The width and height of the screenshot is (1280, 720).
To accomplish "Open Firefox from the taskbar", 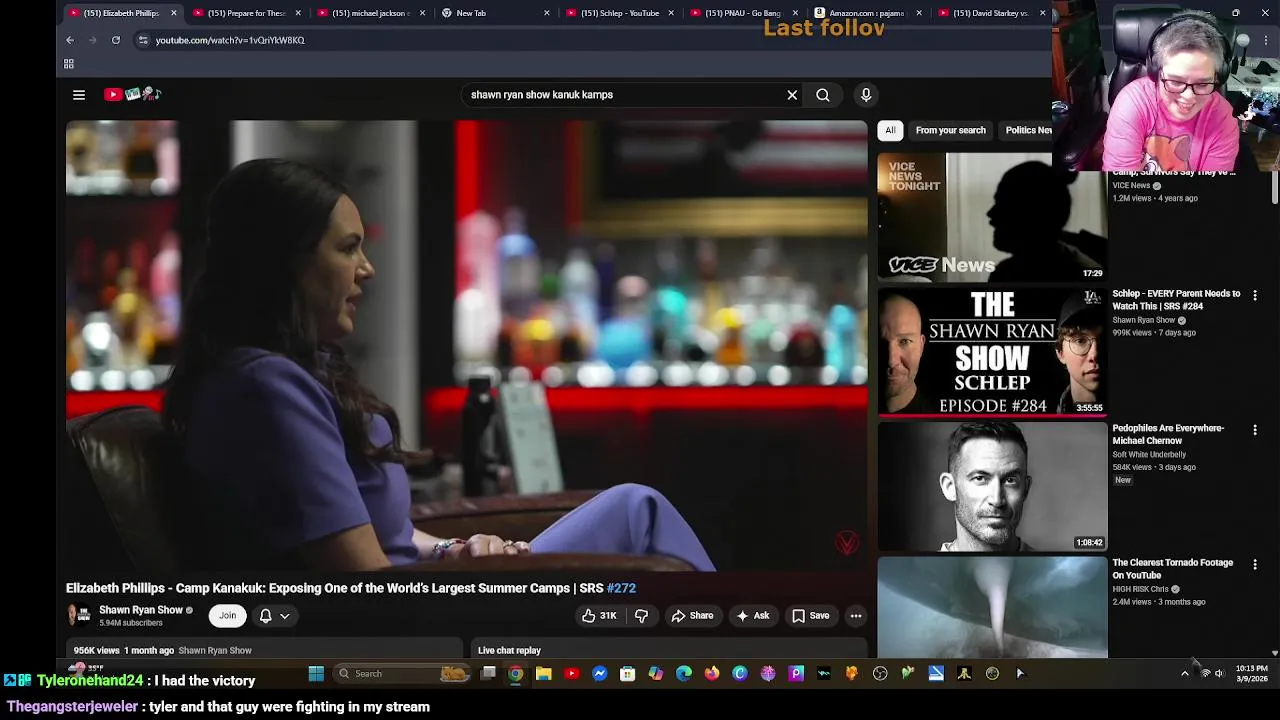I will coord(711,674).
